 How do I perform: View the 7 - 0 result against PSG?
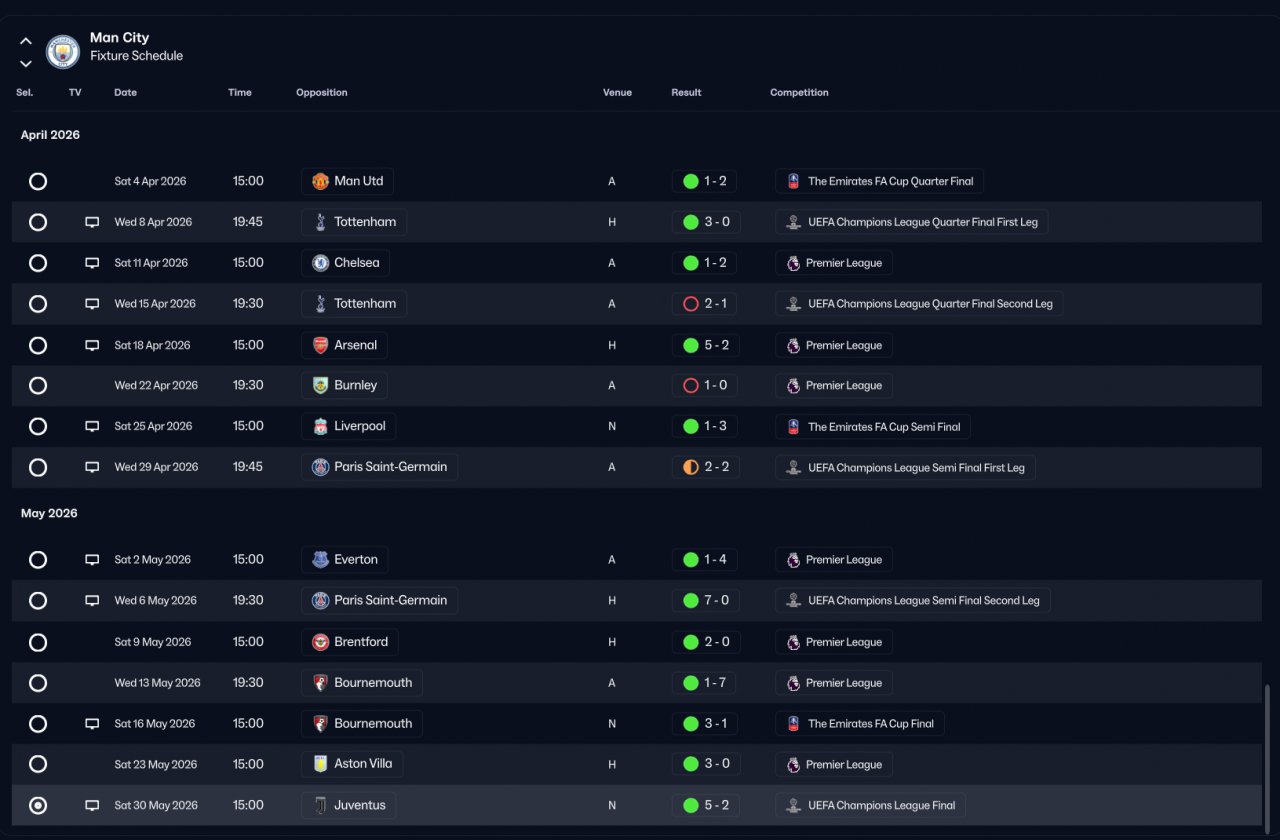tap(706, 601)
